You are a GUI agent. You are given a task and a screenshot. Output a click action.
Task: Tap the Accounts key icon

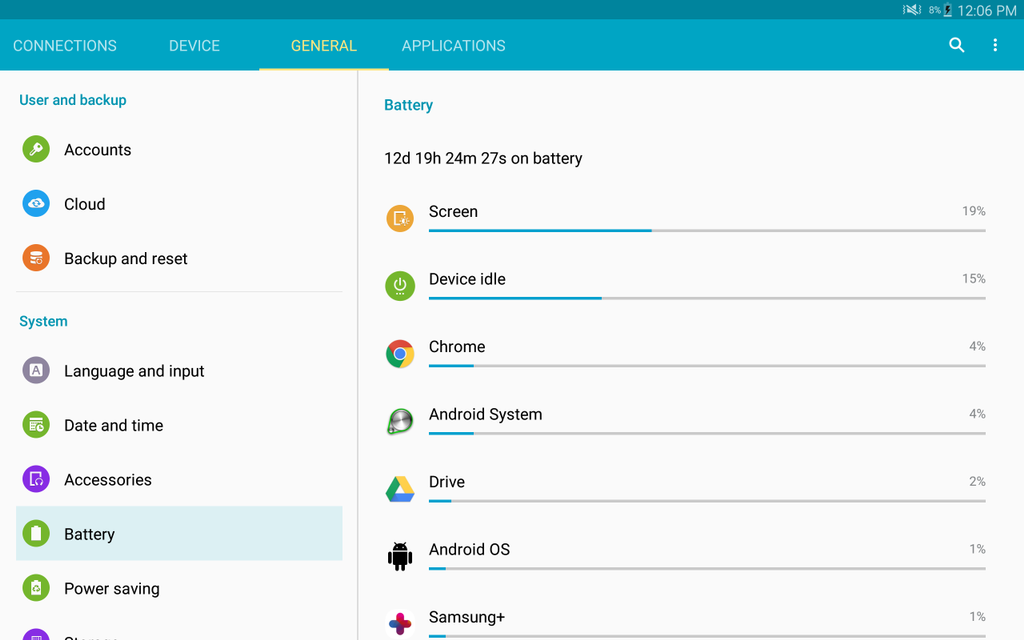point(36,150)
